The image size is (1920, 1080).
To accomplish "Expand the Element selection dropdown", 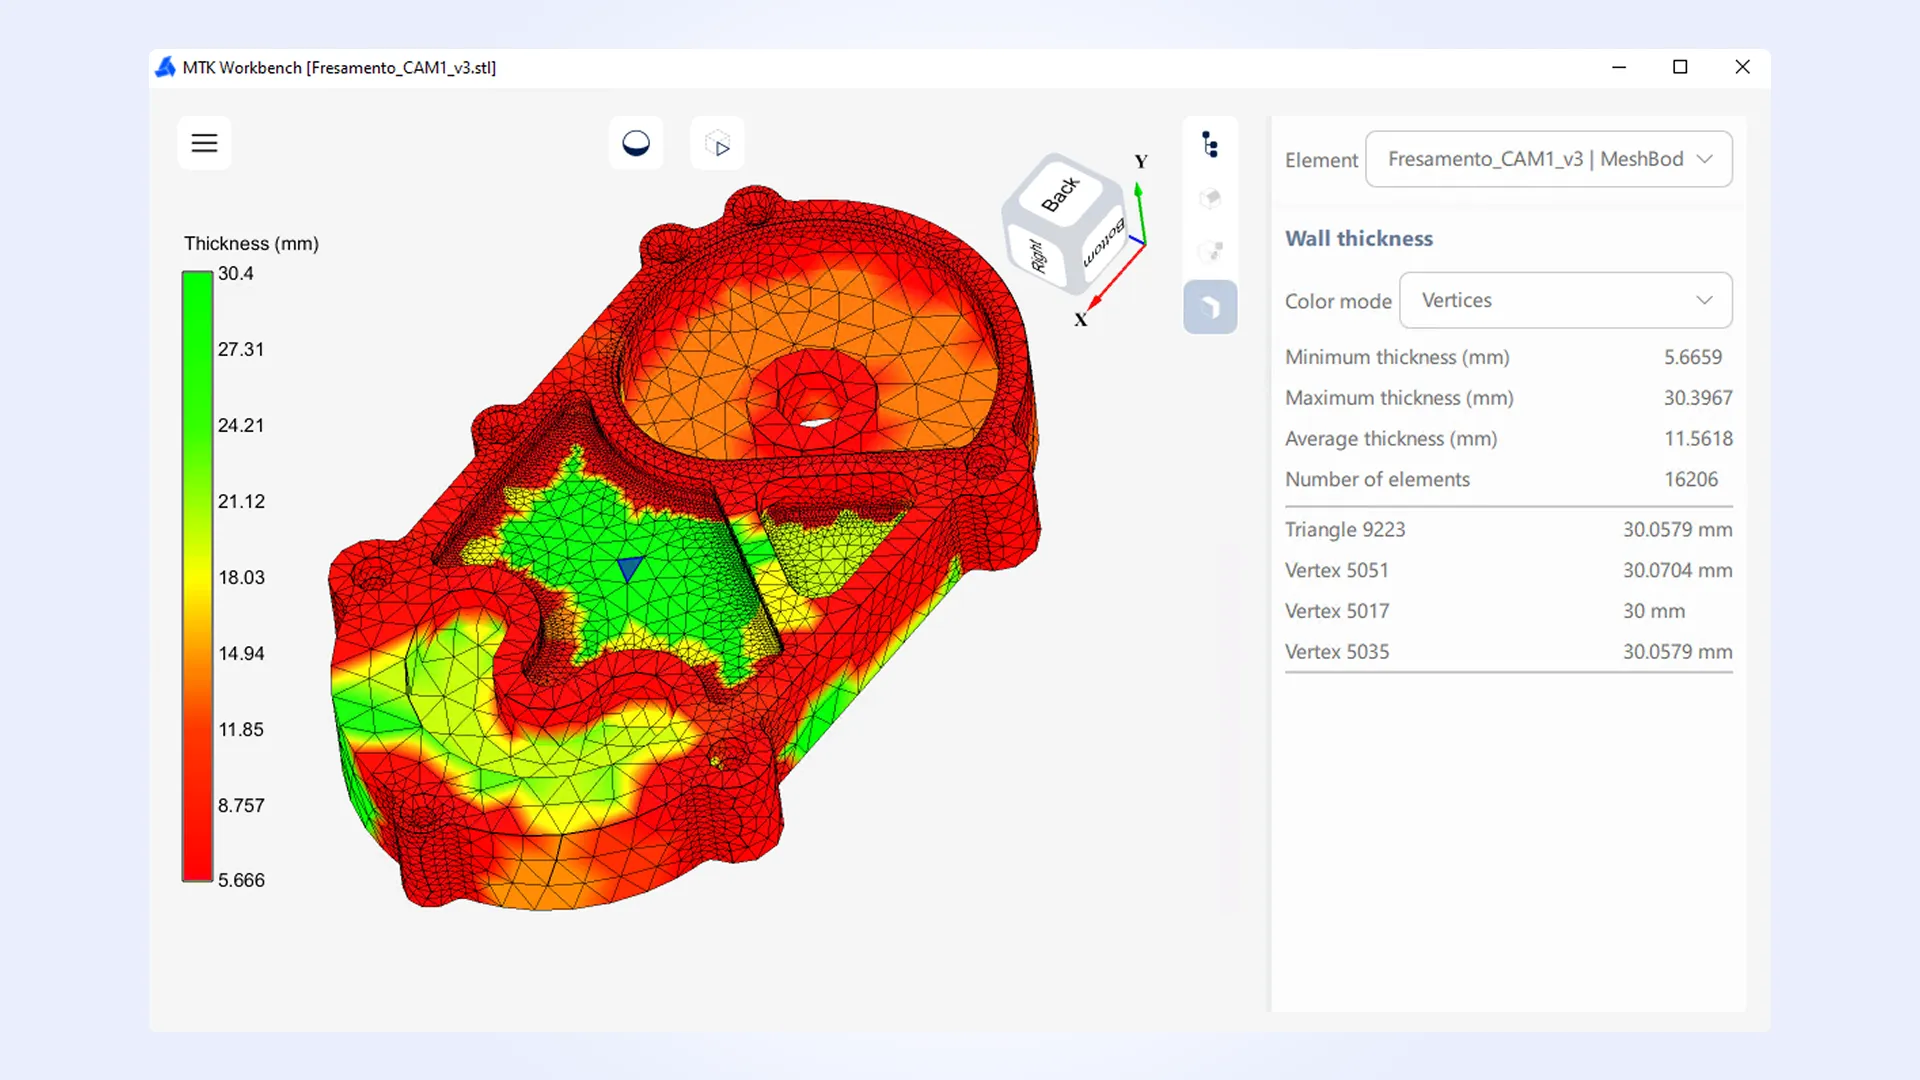I will (1547, 159).
